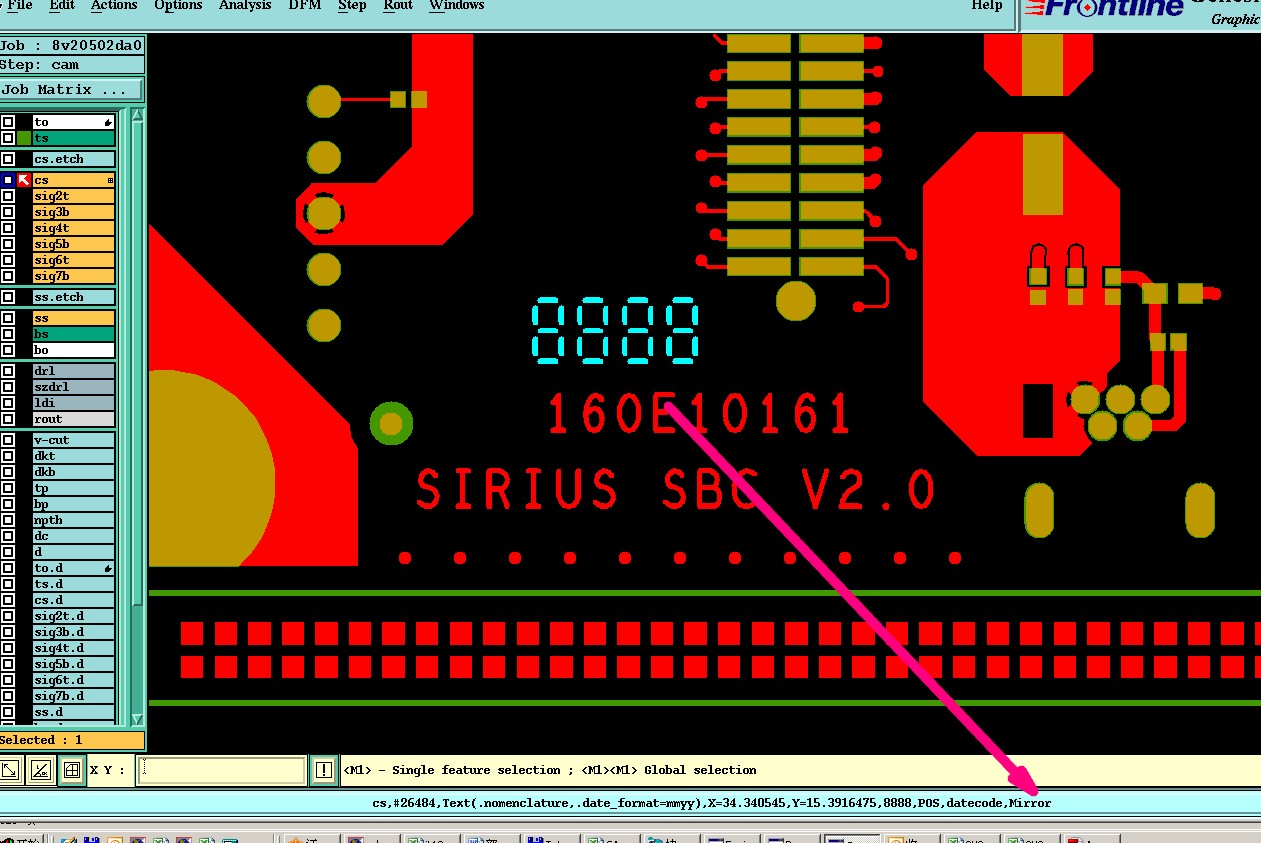The width and height of the screenshot is (1261, 843).
Task: Toggle display checkbox of sig3b layer
Action: [8, 212]
